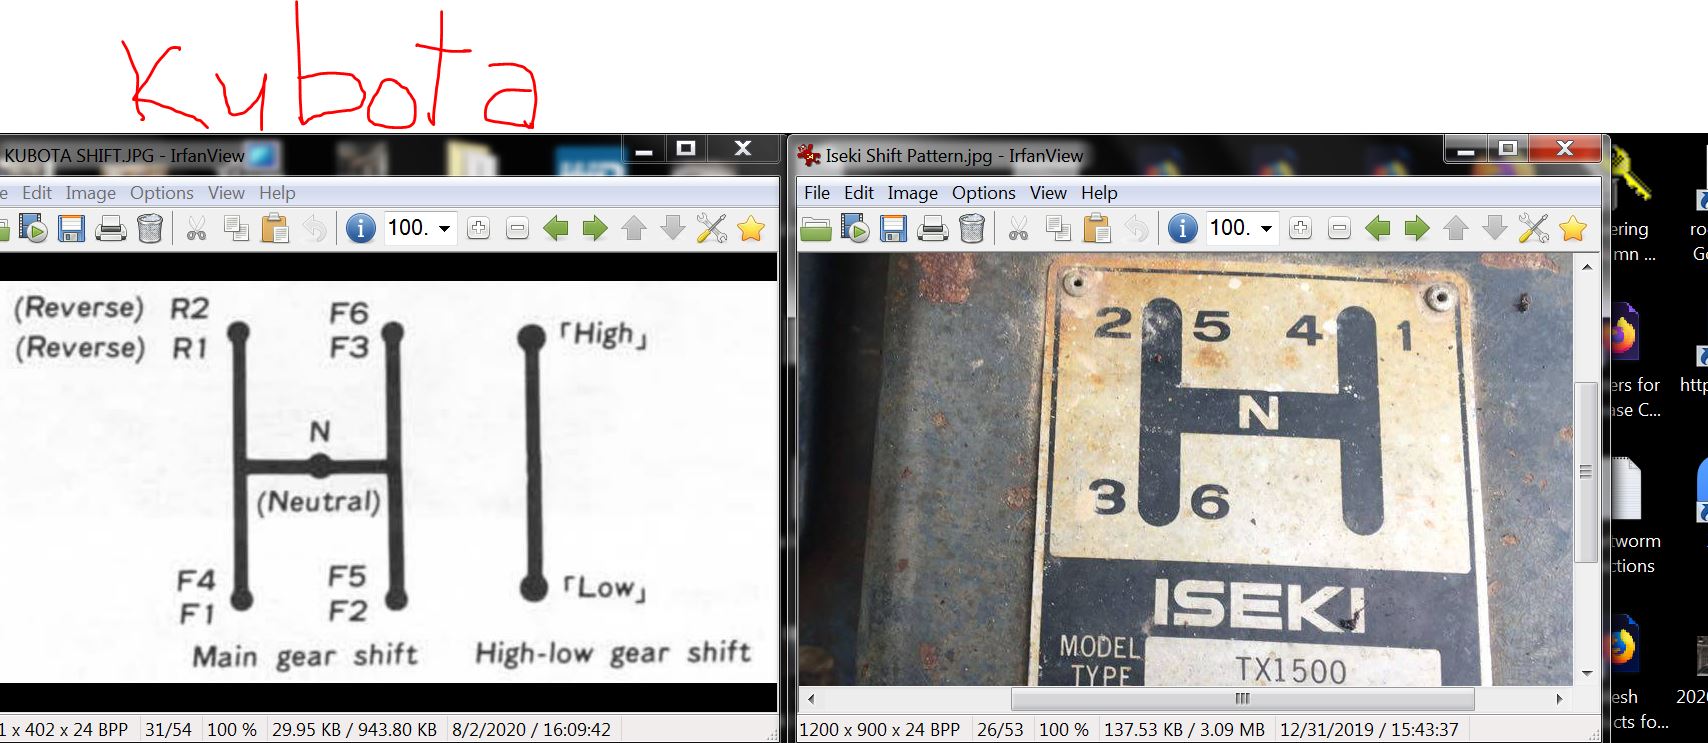
Task: Save icon in Iseki Shift Pattern window
Action: tap(893, 229)
